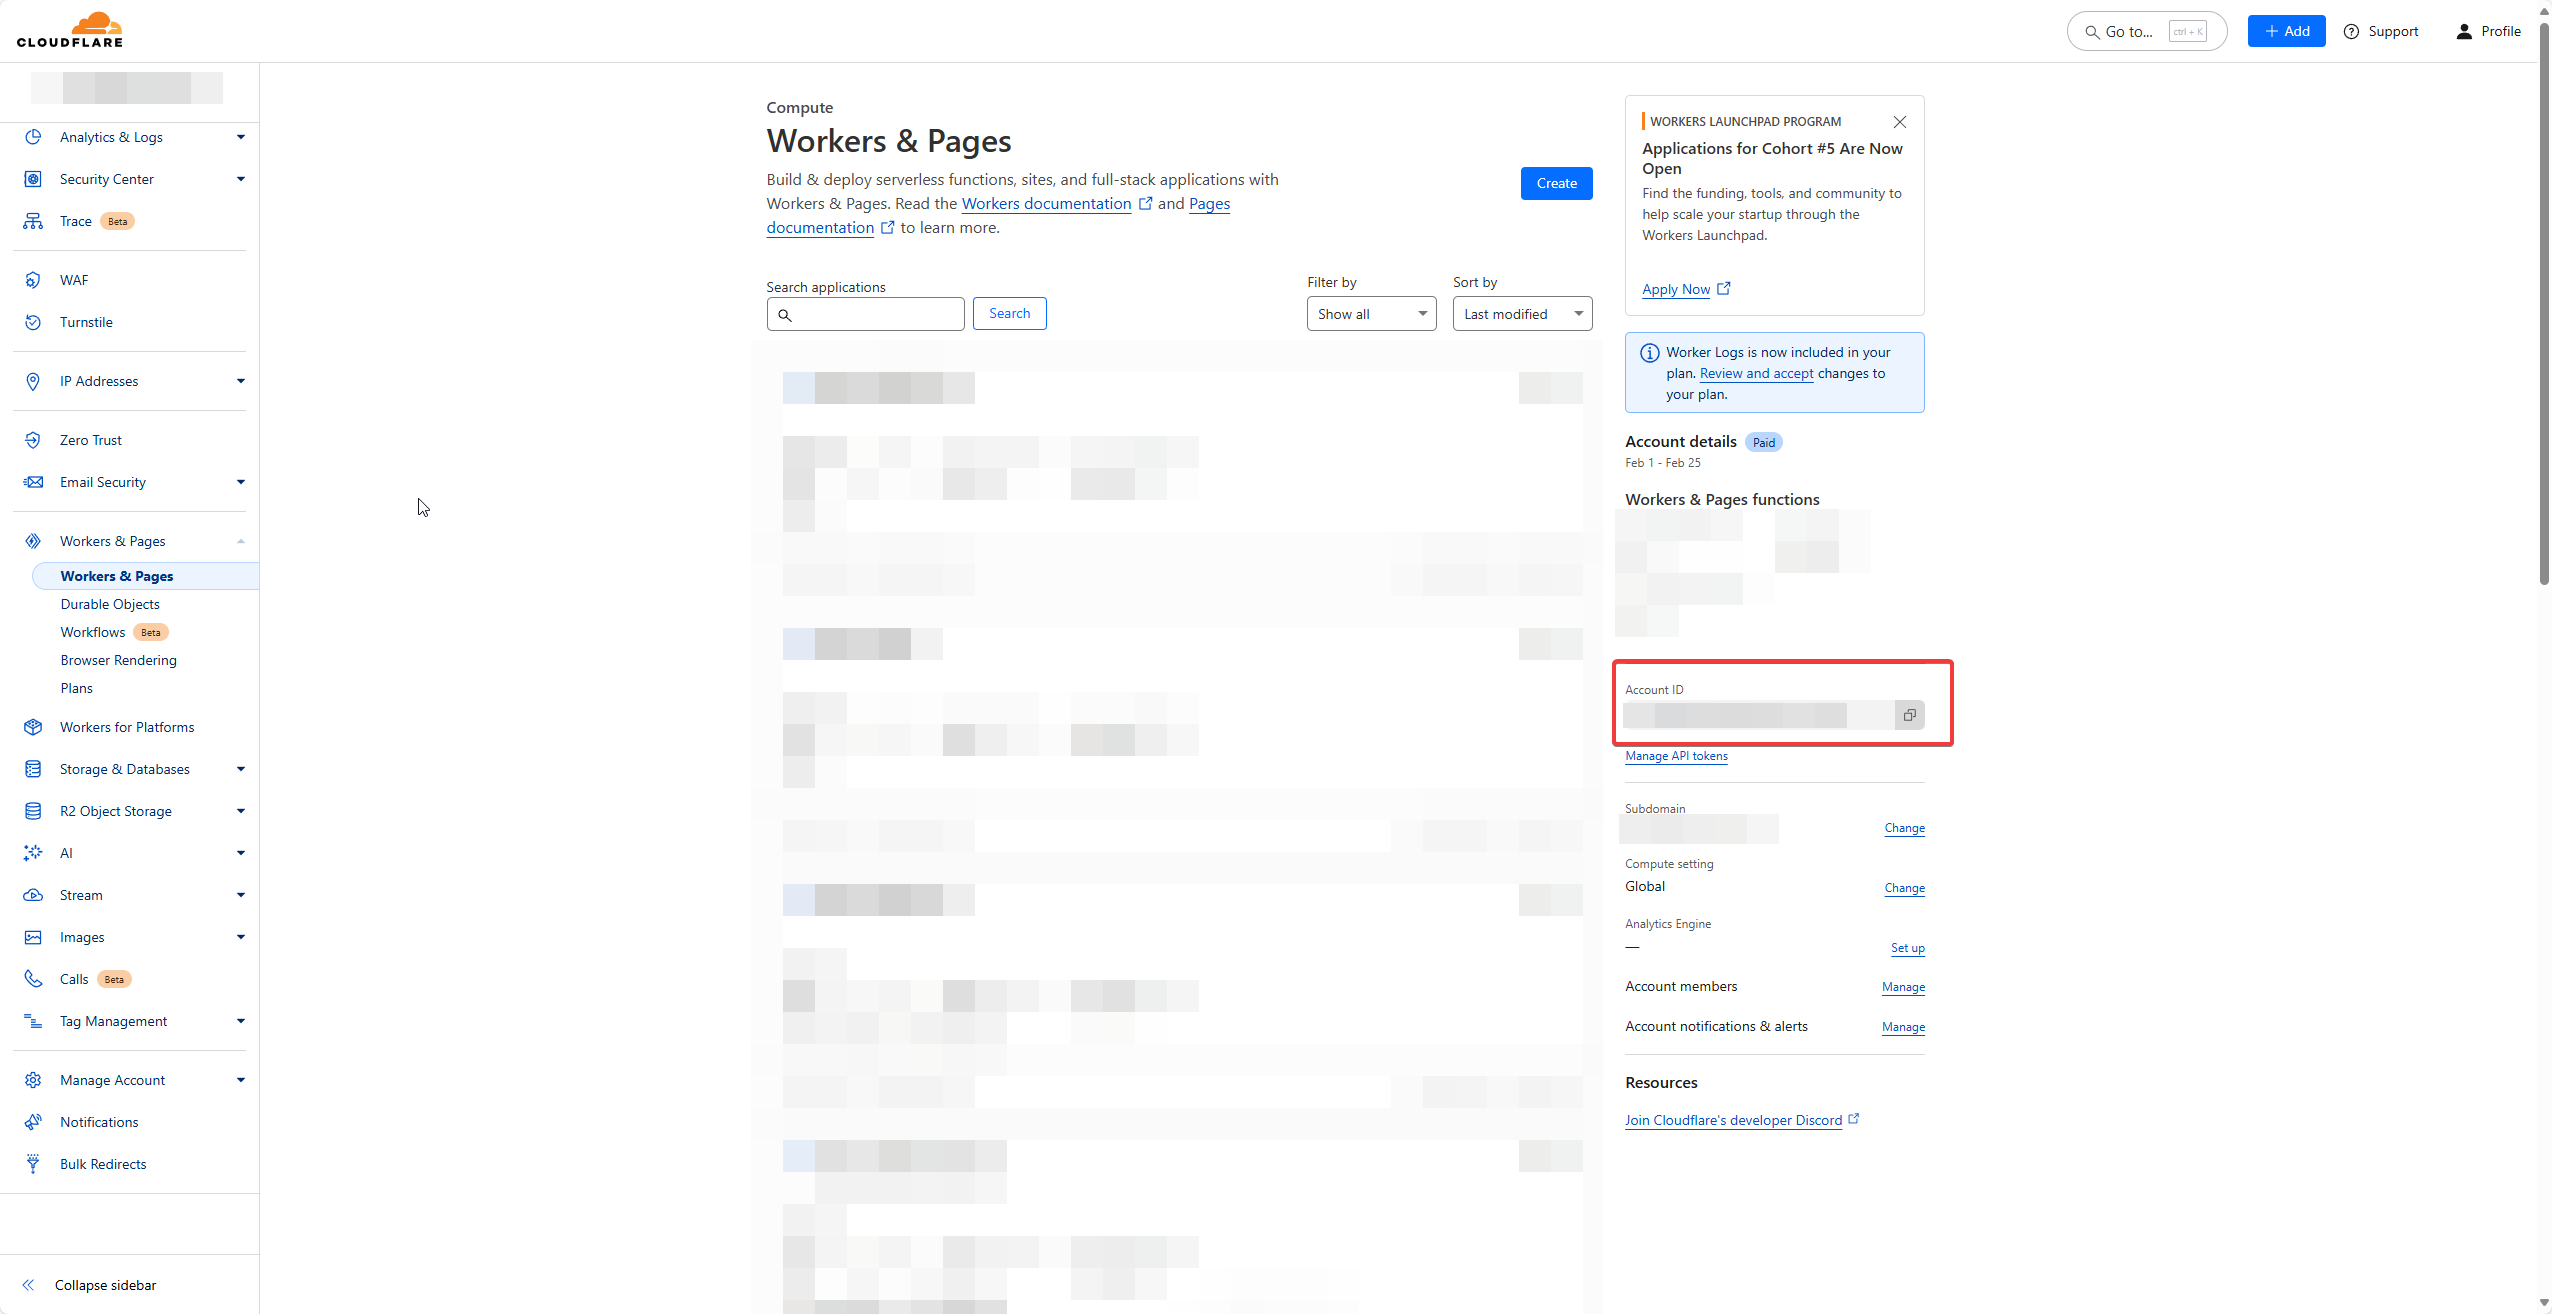
Task: Click Manage API tokens link
Action: (1677, 756)
